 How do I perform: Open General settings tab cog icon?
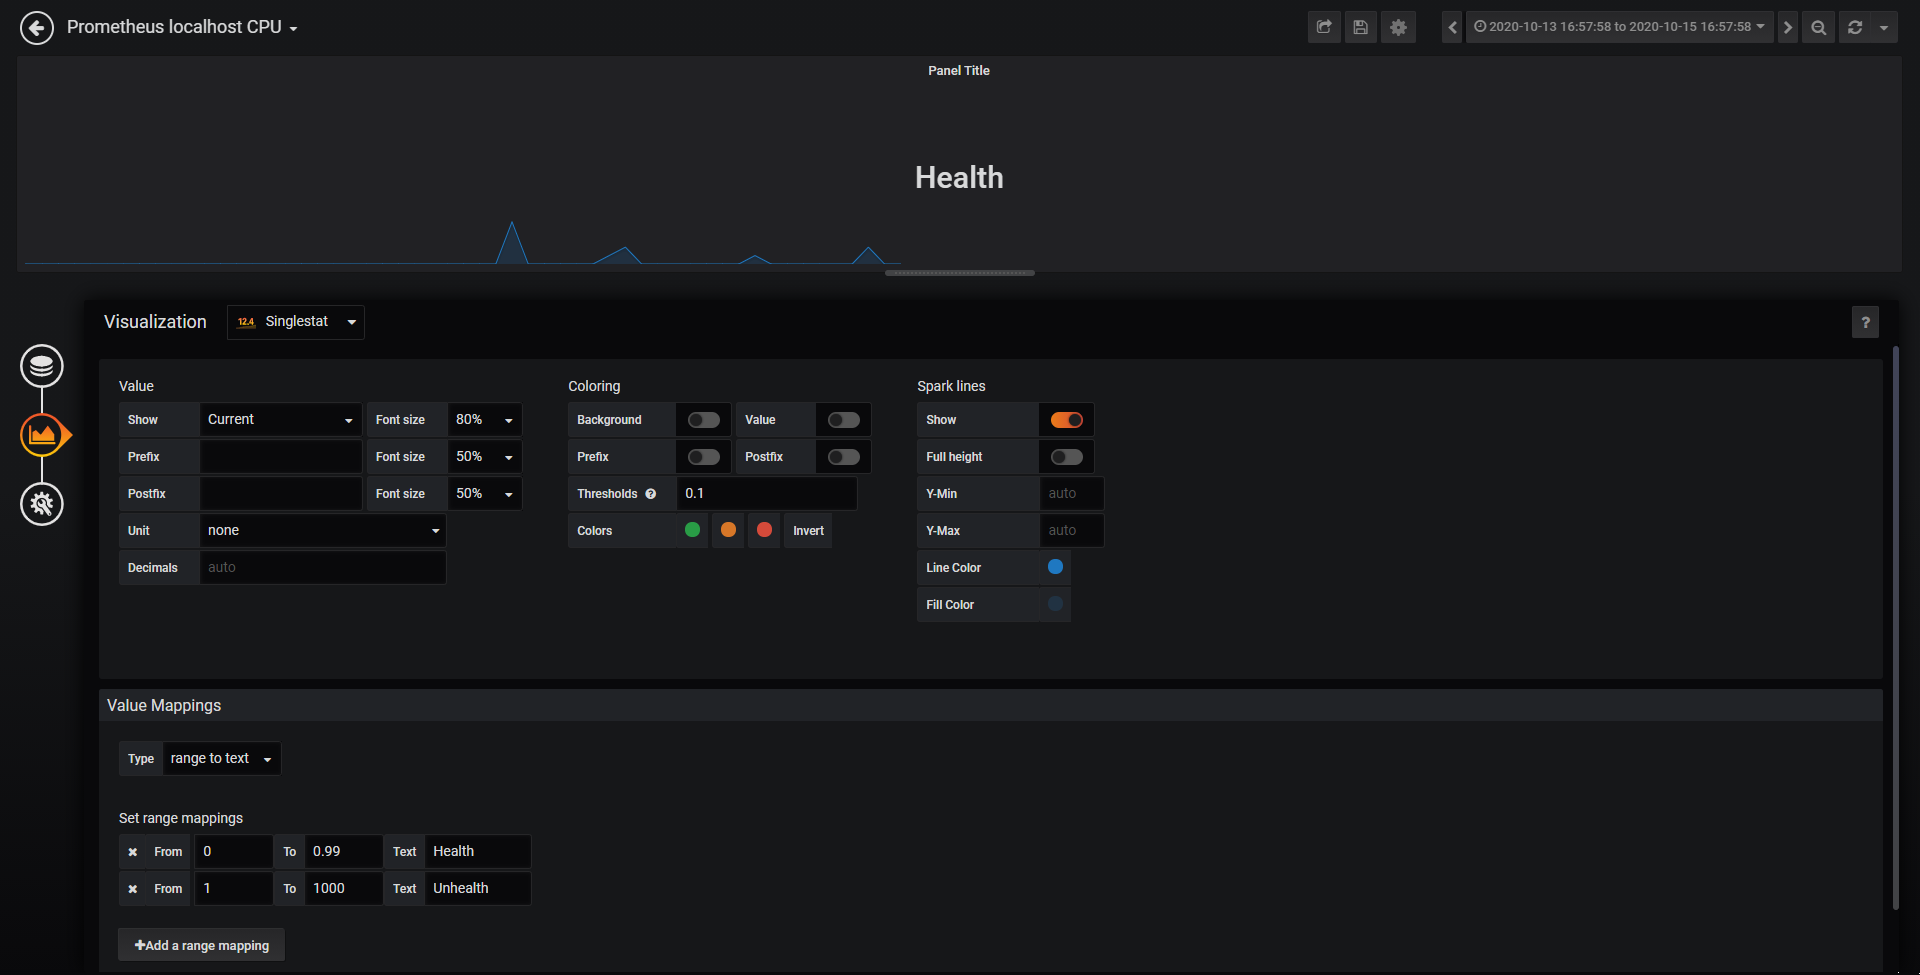coord(42,504)
